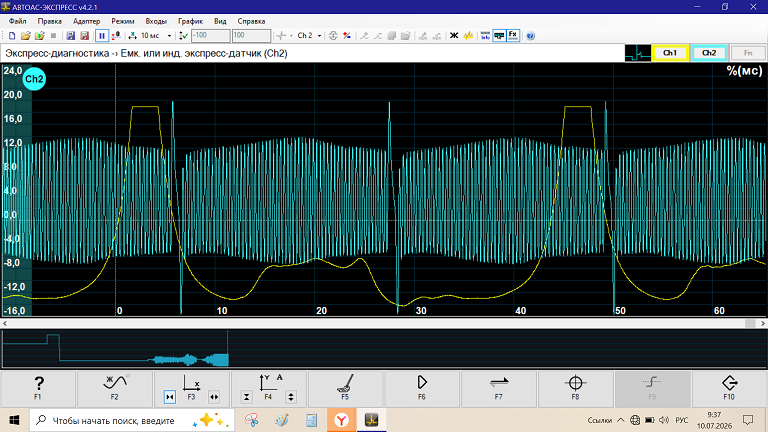Click the pulse waveform icon in toolbar
The width and height of the screenshot is (768, 432).
coord(281,36)
